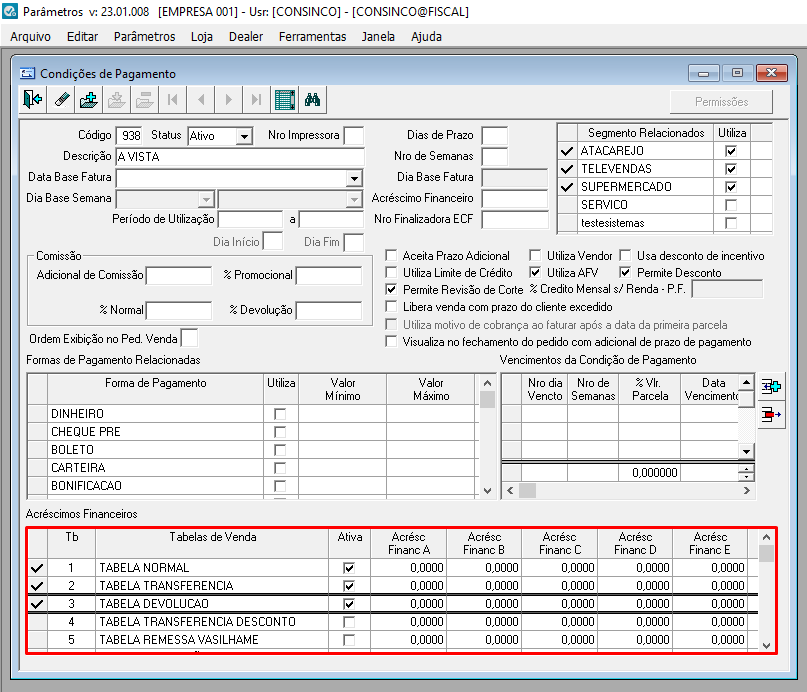
Task: Click the Acréscimo Financeiro input field
Action: pos(515,199)
